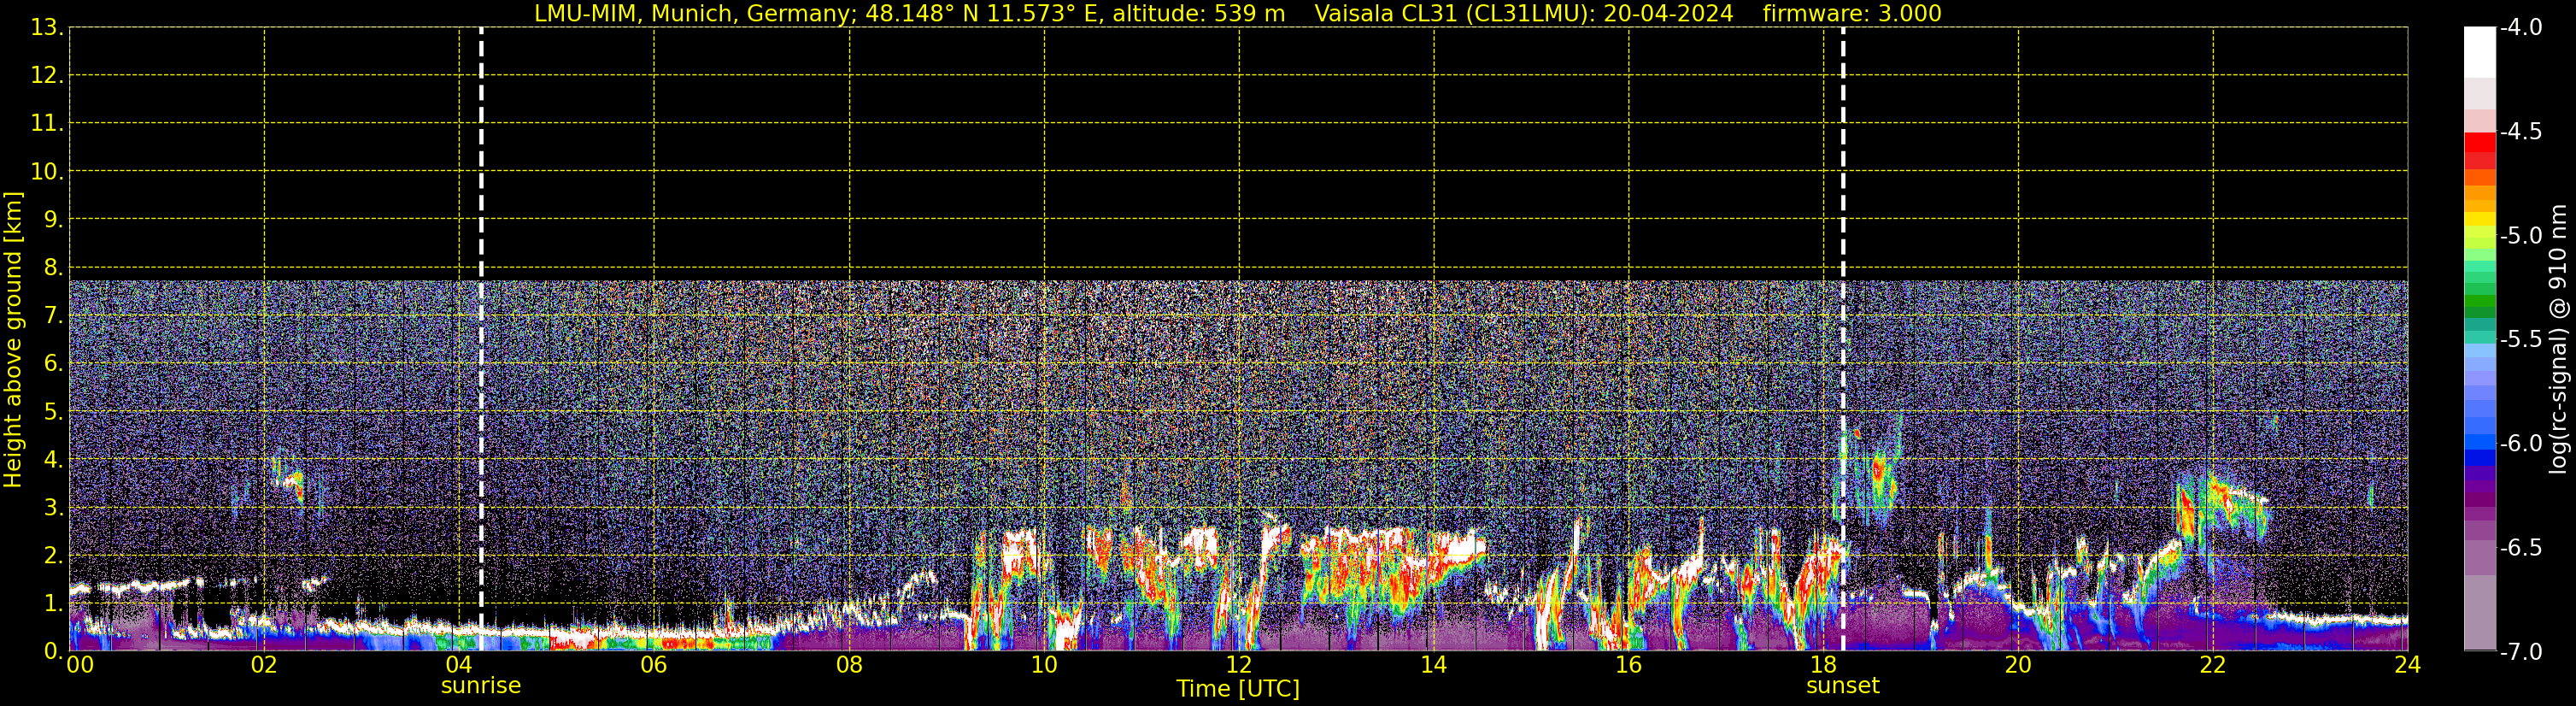Click the "sunset" label below the time axis

point(1843,686)
